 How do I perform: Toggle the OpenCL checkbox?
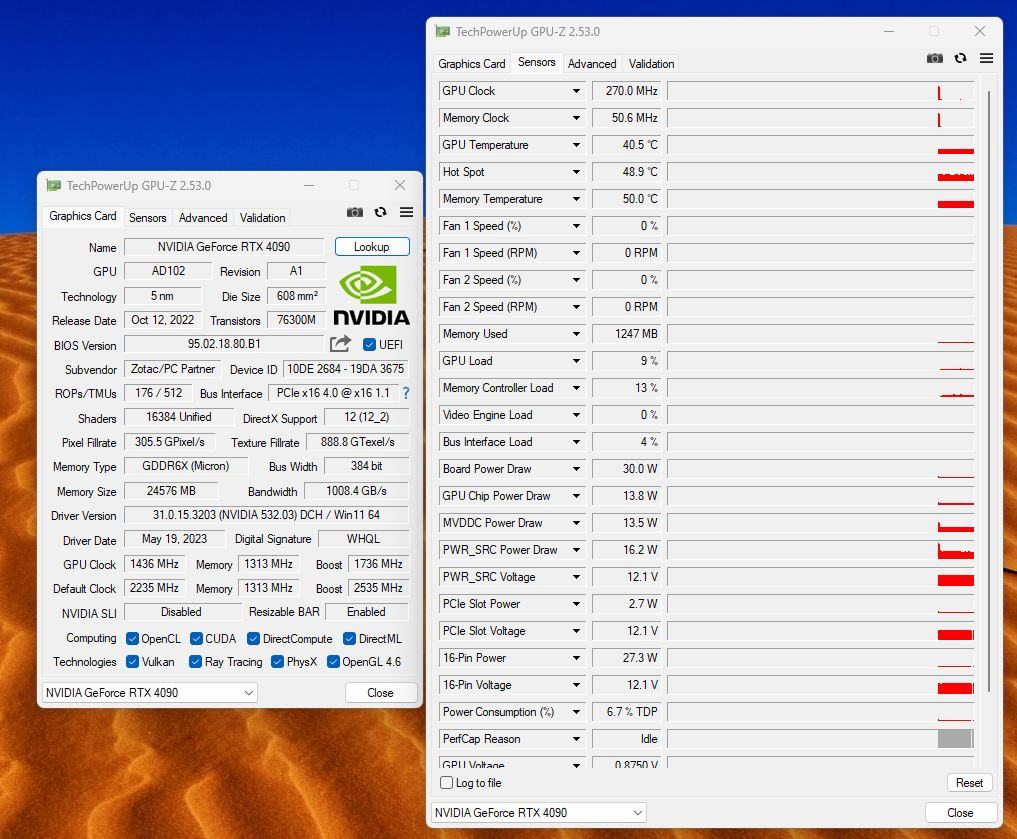132,639
